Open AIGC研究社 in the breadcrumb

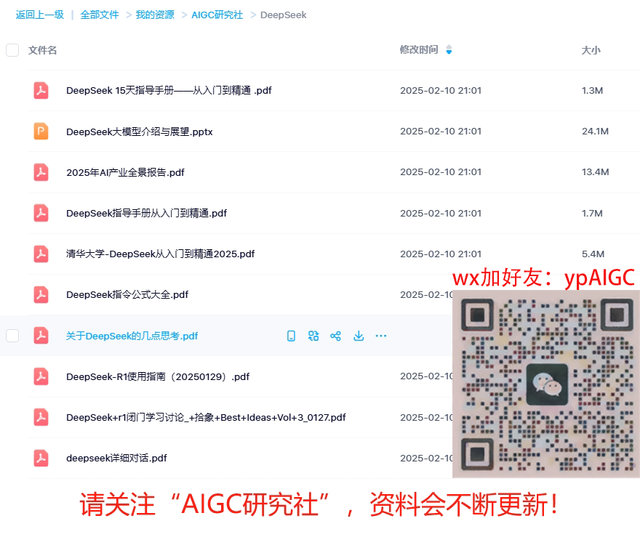pyautogui.click(x=217, y=15)
